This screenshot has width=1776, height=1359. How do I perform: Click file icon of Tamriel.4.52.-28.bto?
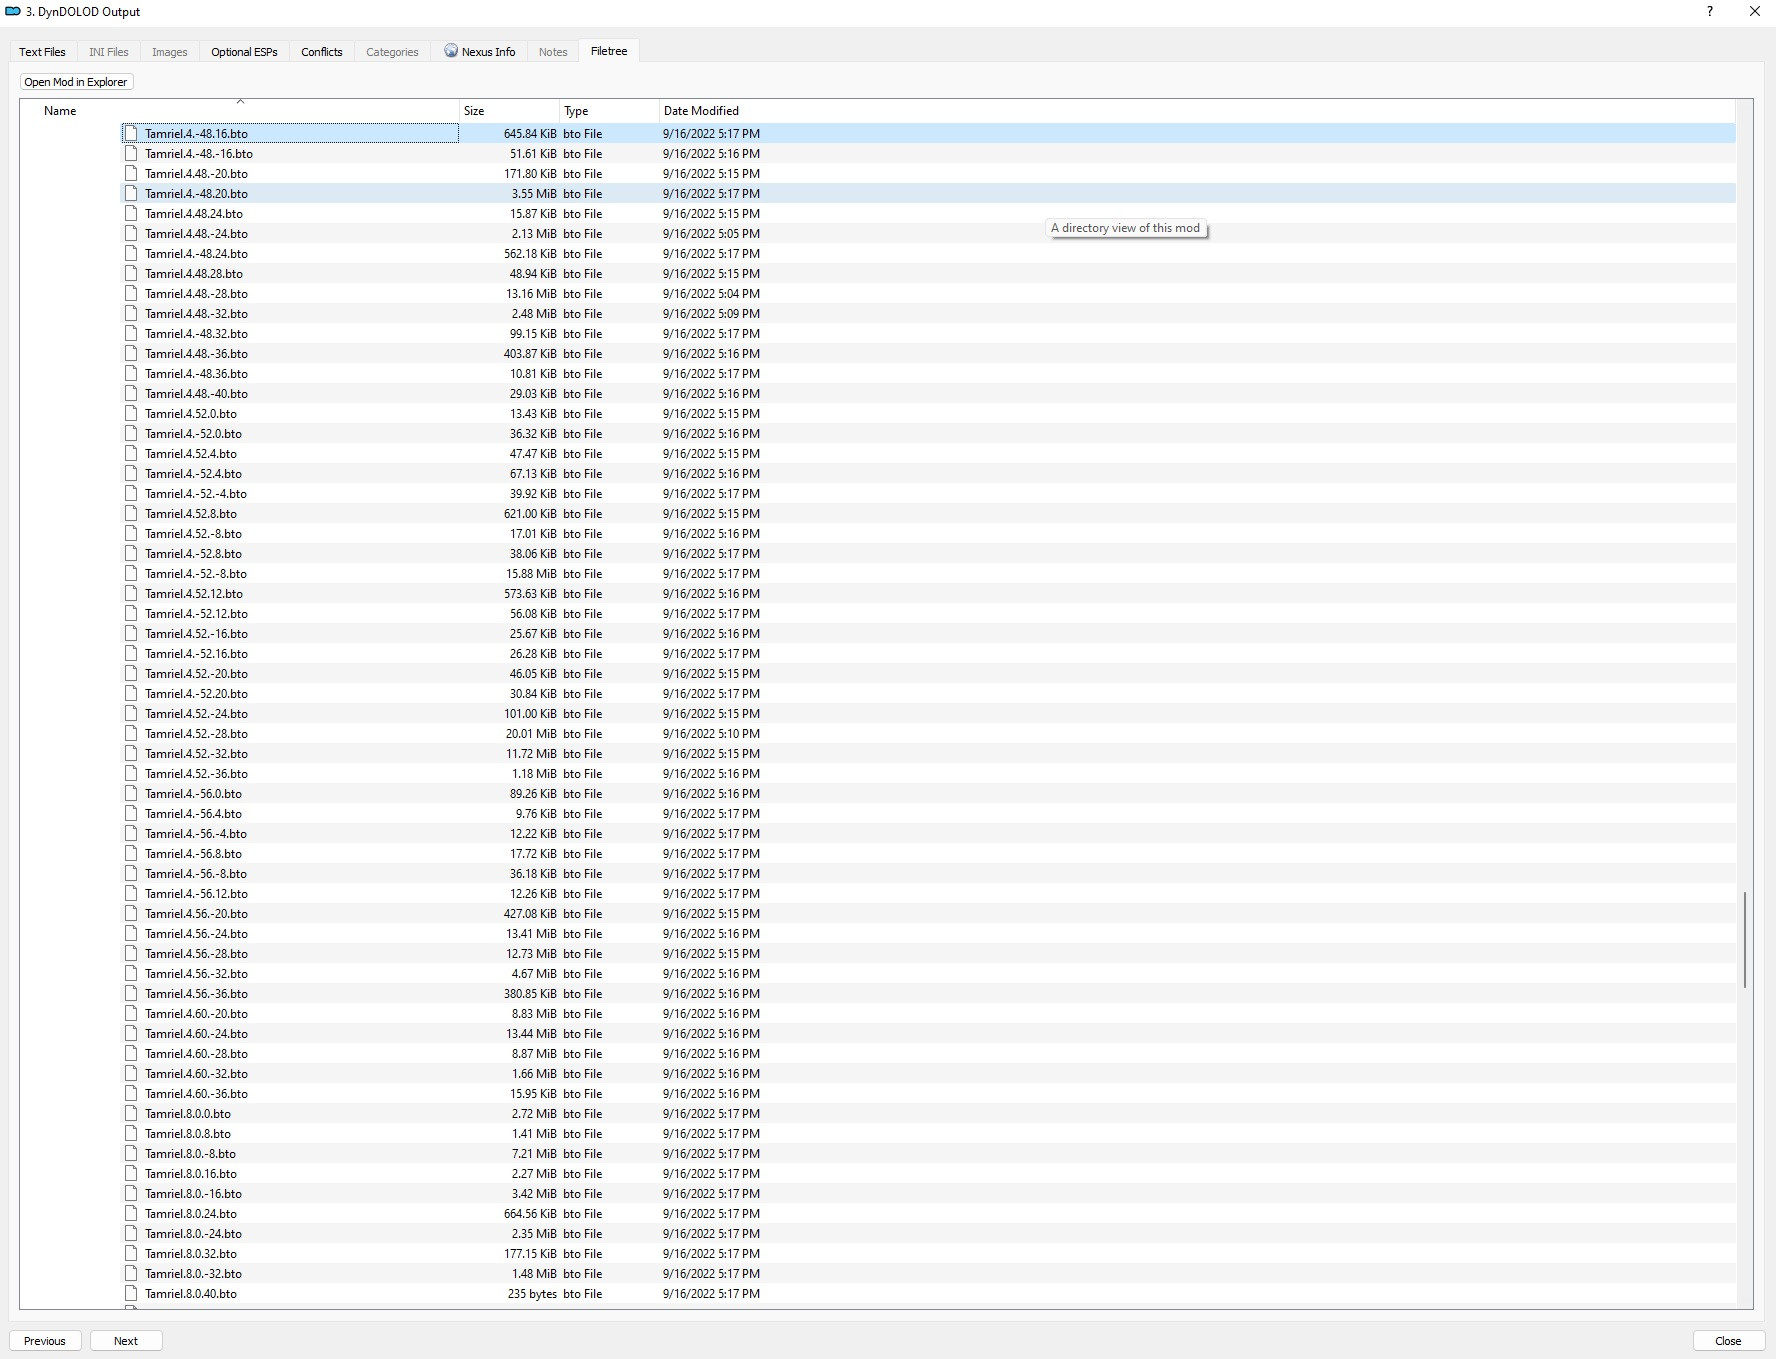click(x=131, y=733)
